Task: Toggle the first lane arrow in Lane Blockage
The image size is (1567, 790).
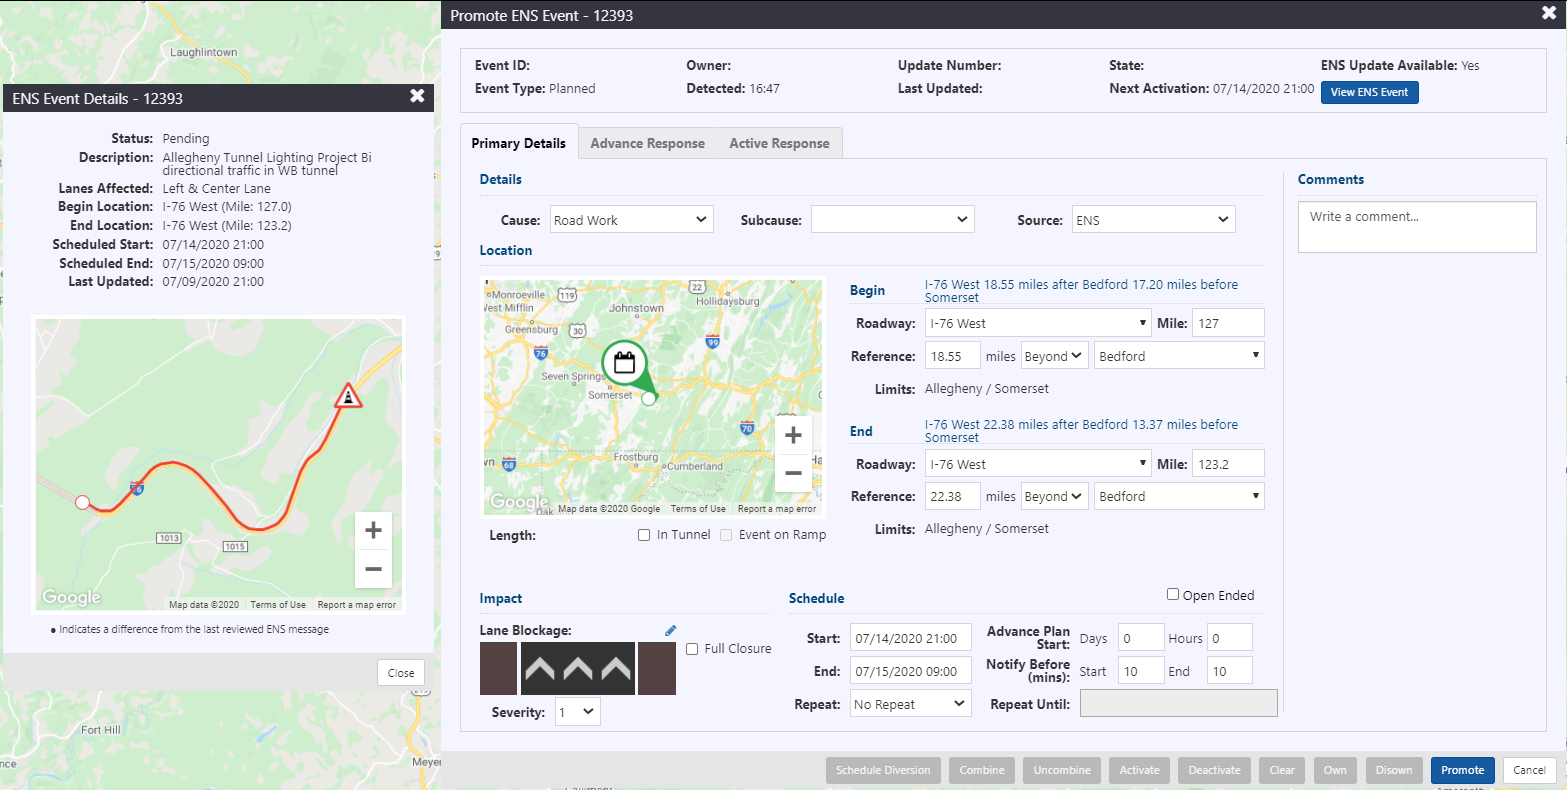Action: (x=540, y=668)
